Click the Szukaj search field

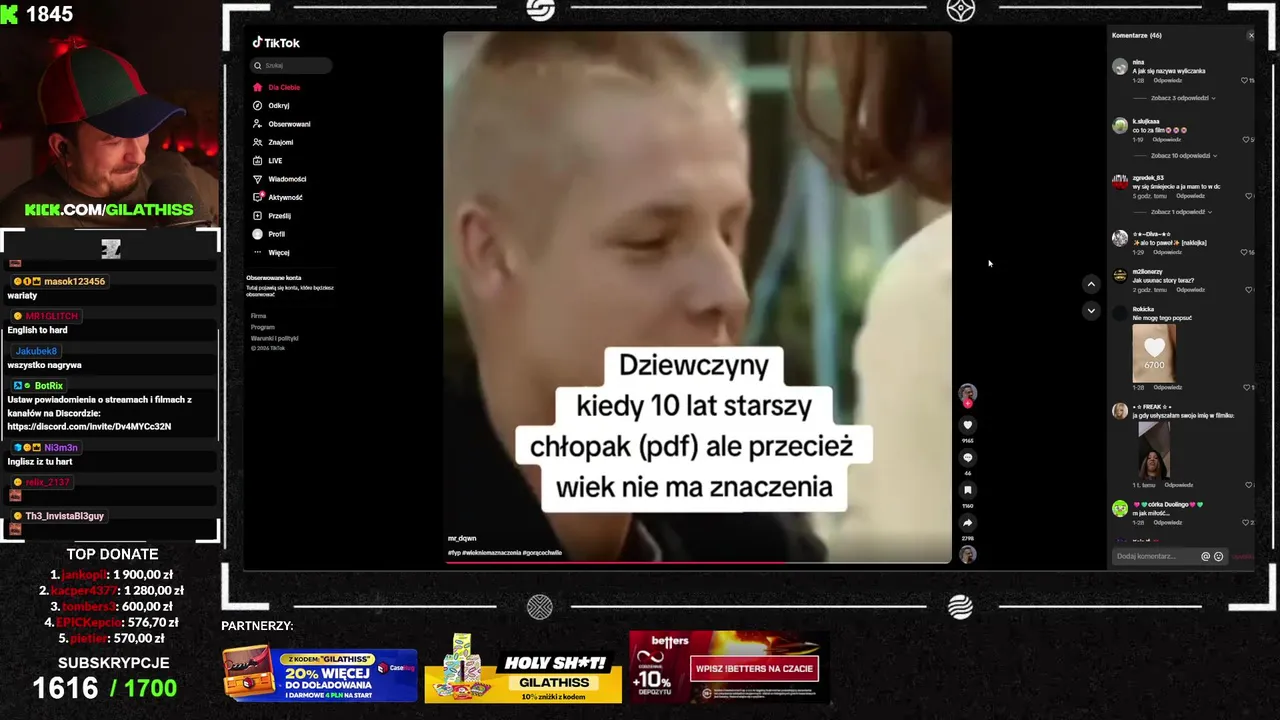[291, 65]
